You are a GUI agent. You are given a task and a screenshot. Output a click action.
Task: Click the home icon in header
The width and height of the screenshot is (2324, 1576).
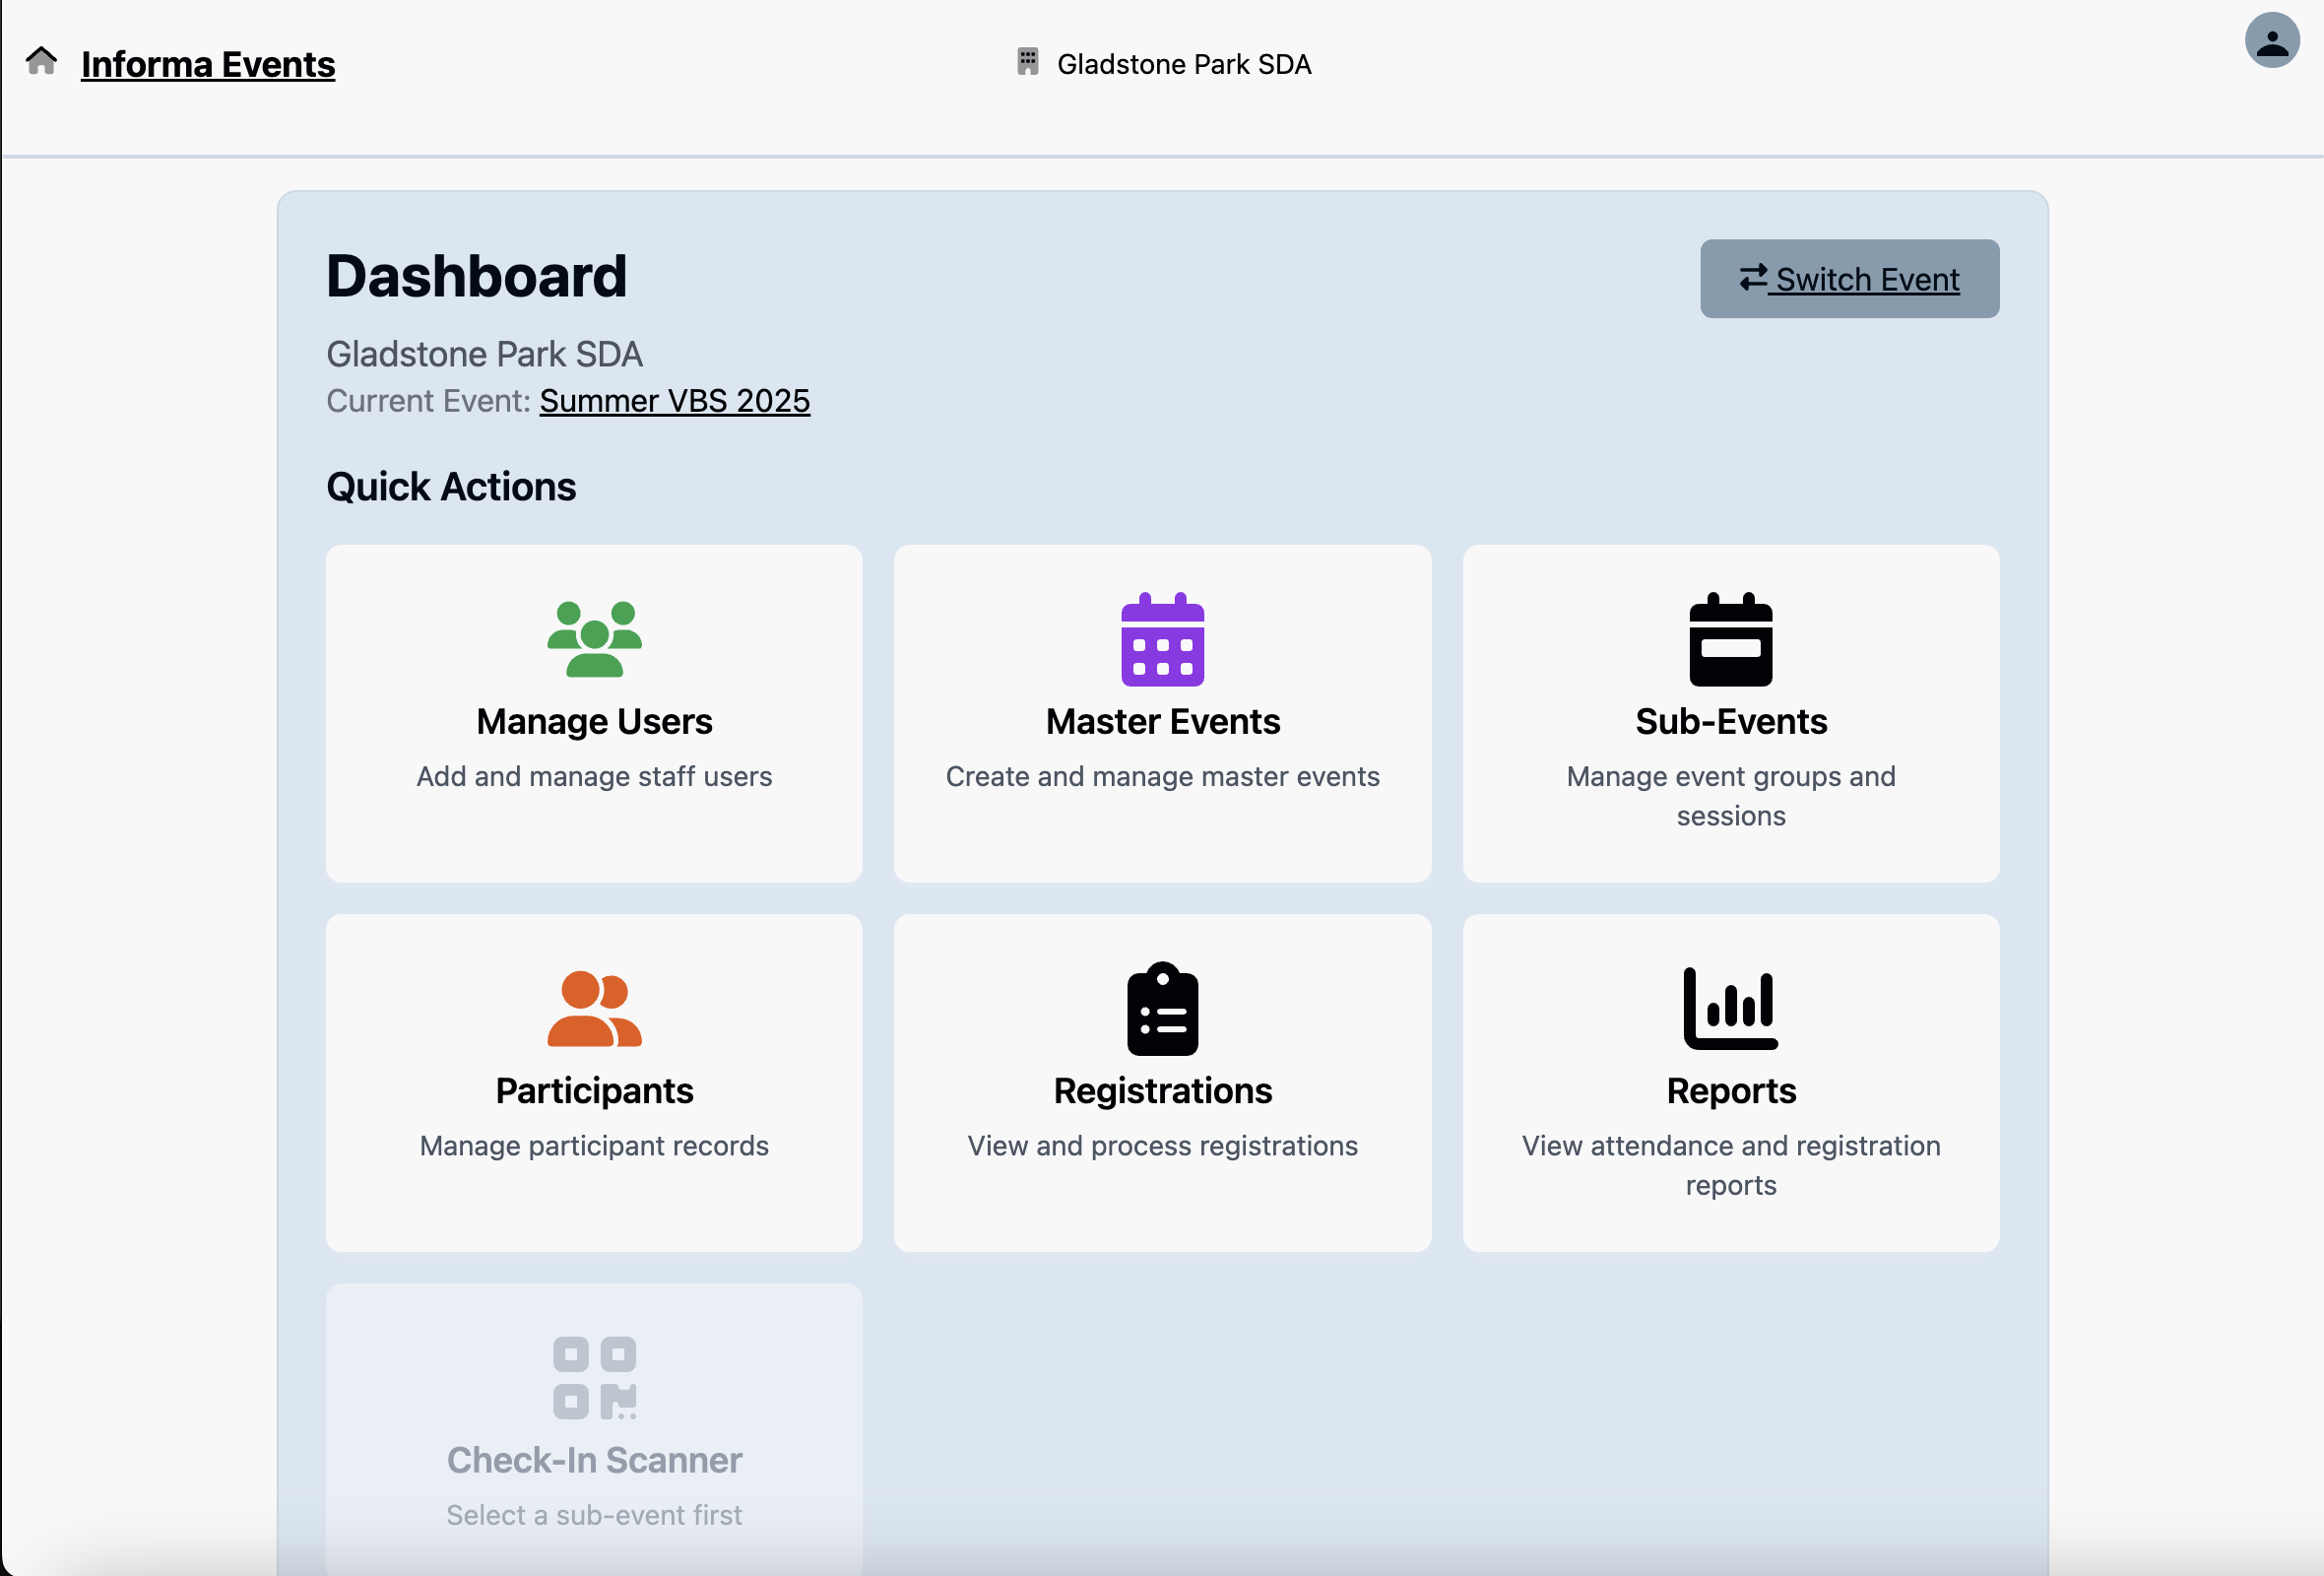[x=41, y=61]
